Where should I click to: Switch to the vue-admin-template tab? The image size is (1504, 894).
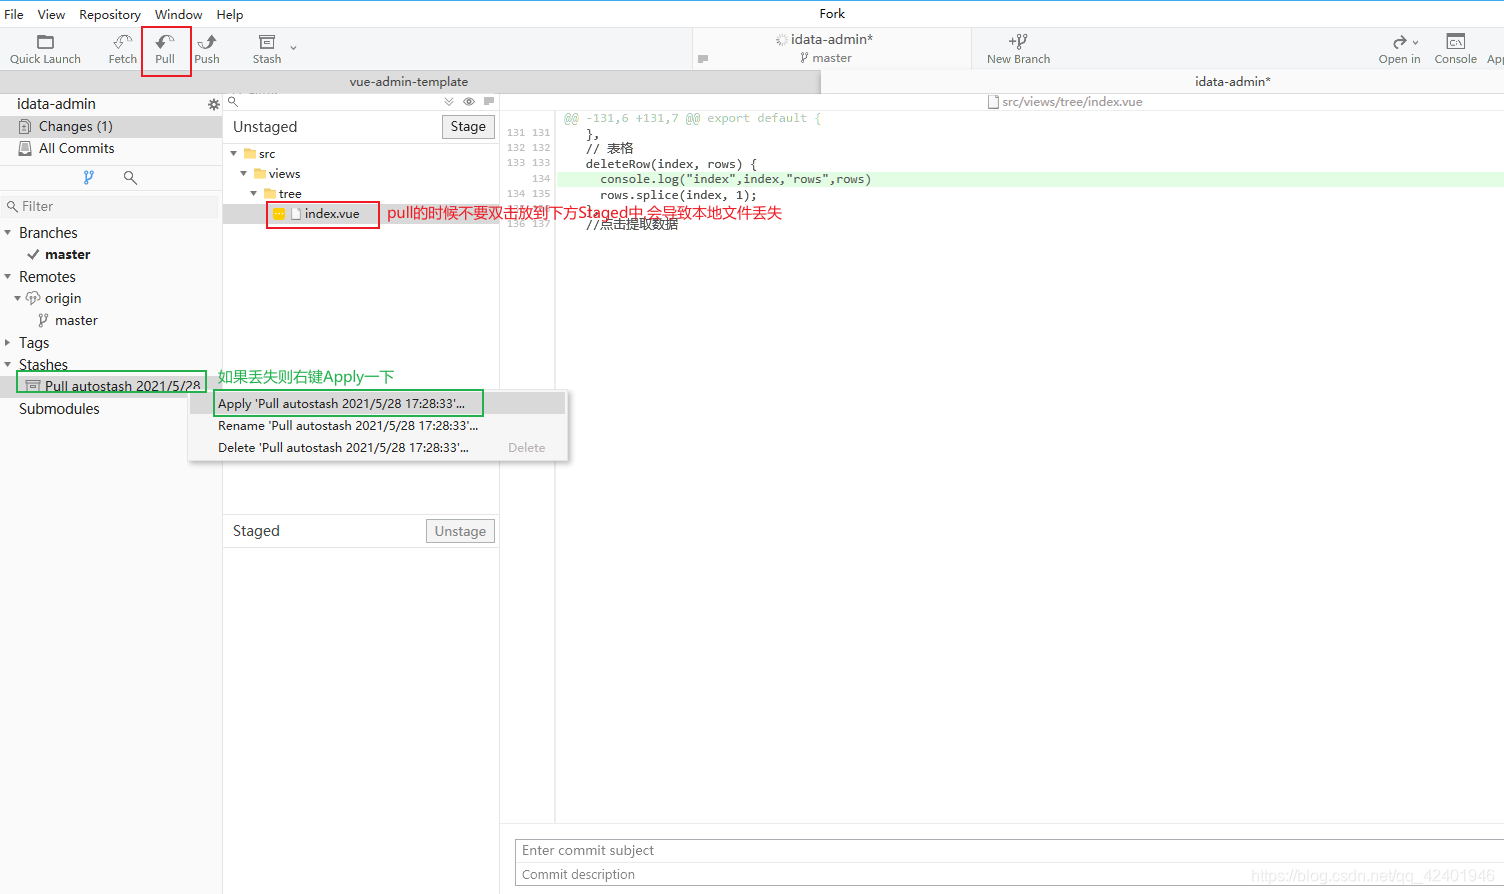pos(409,82)
